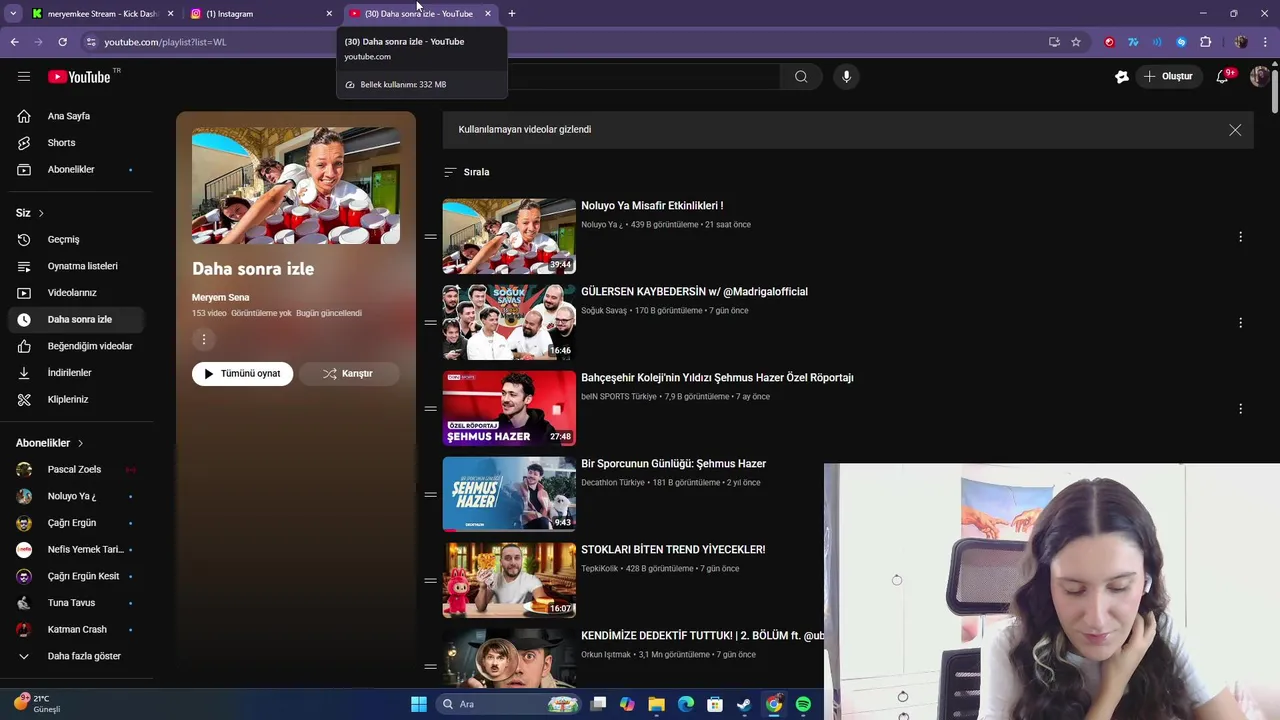Viewport: 1280px width, 720px height.
Task: Open playlist more options three dots
Action: coord(204,340)
